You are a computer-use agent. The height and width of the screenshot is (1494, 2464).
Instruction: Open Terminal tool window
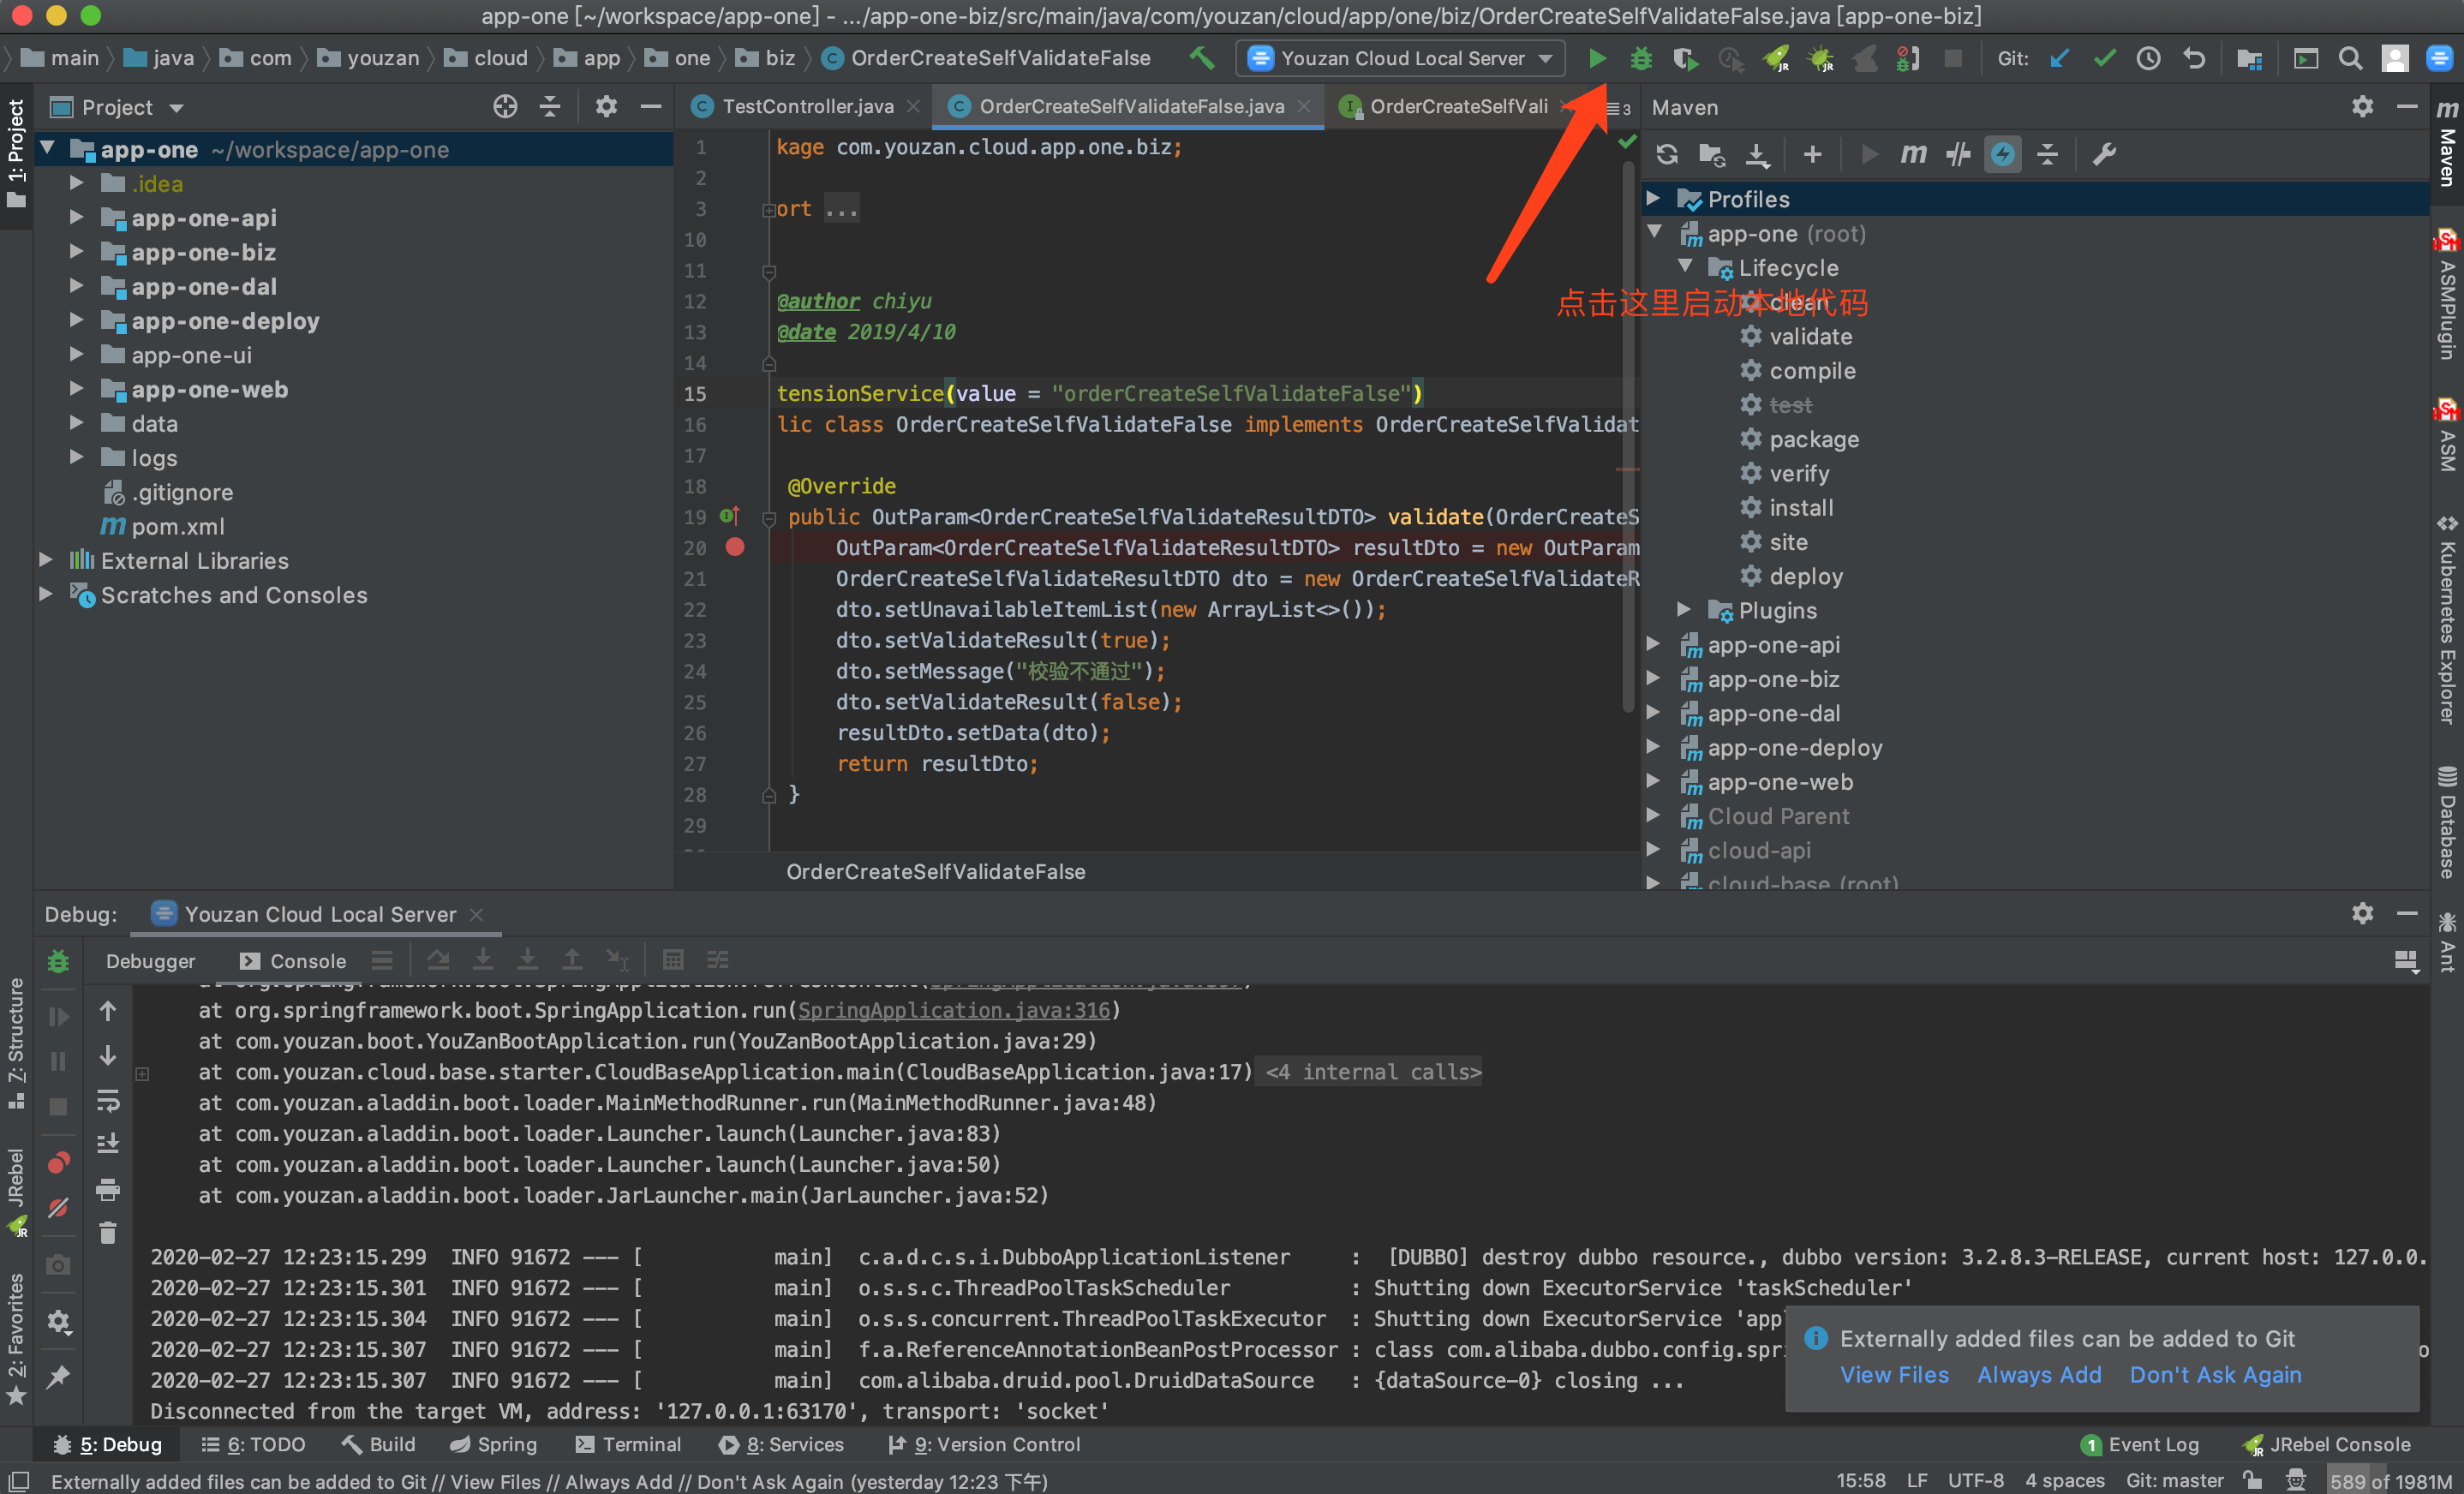(628, 1444)
